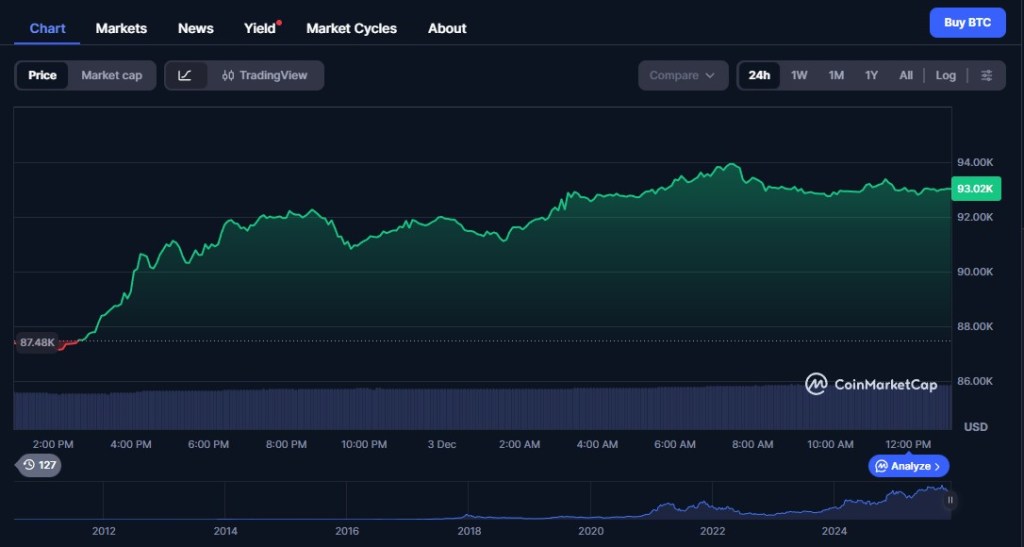This screenshot has width=1024, height=547.
Task: Click the history clock 127 badge
Action: pos(39,464)
